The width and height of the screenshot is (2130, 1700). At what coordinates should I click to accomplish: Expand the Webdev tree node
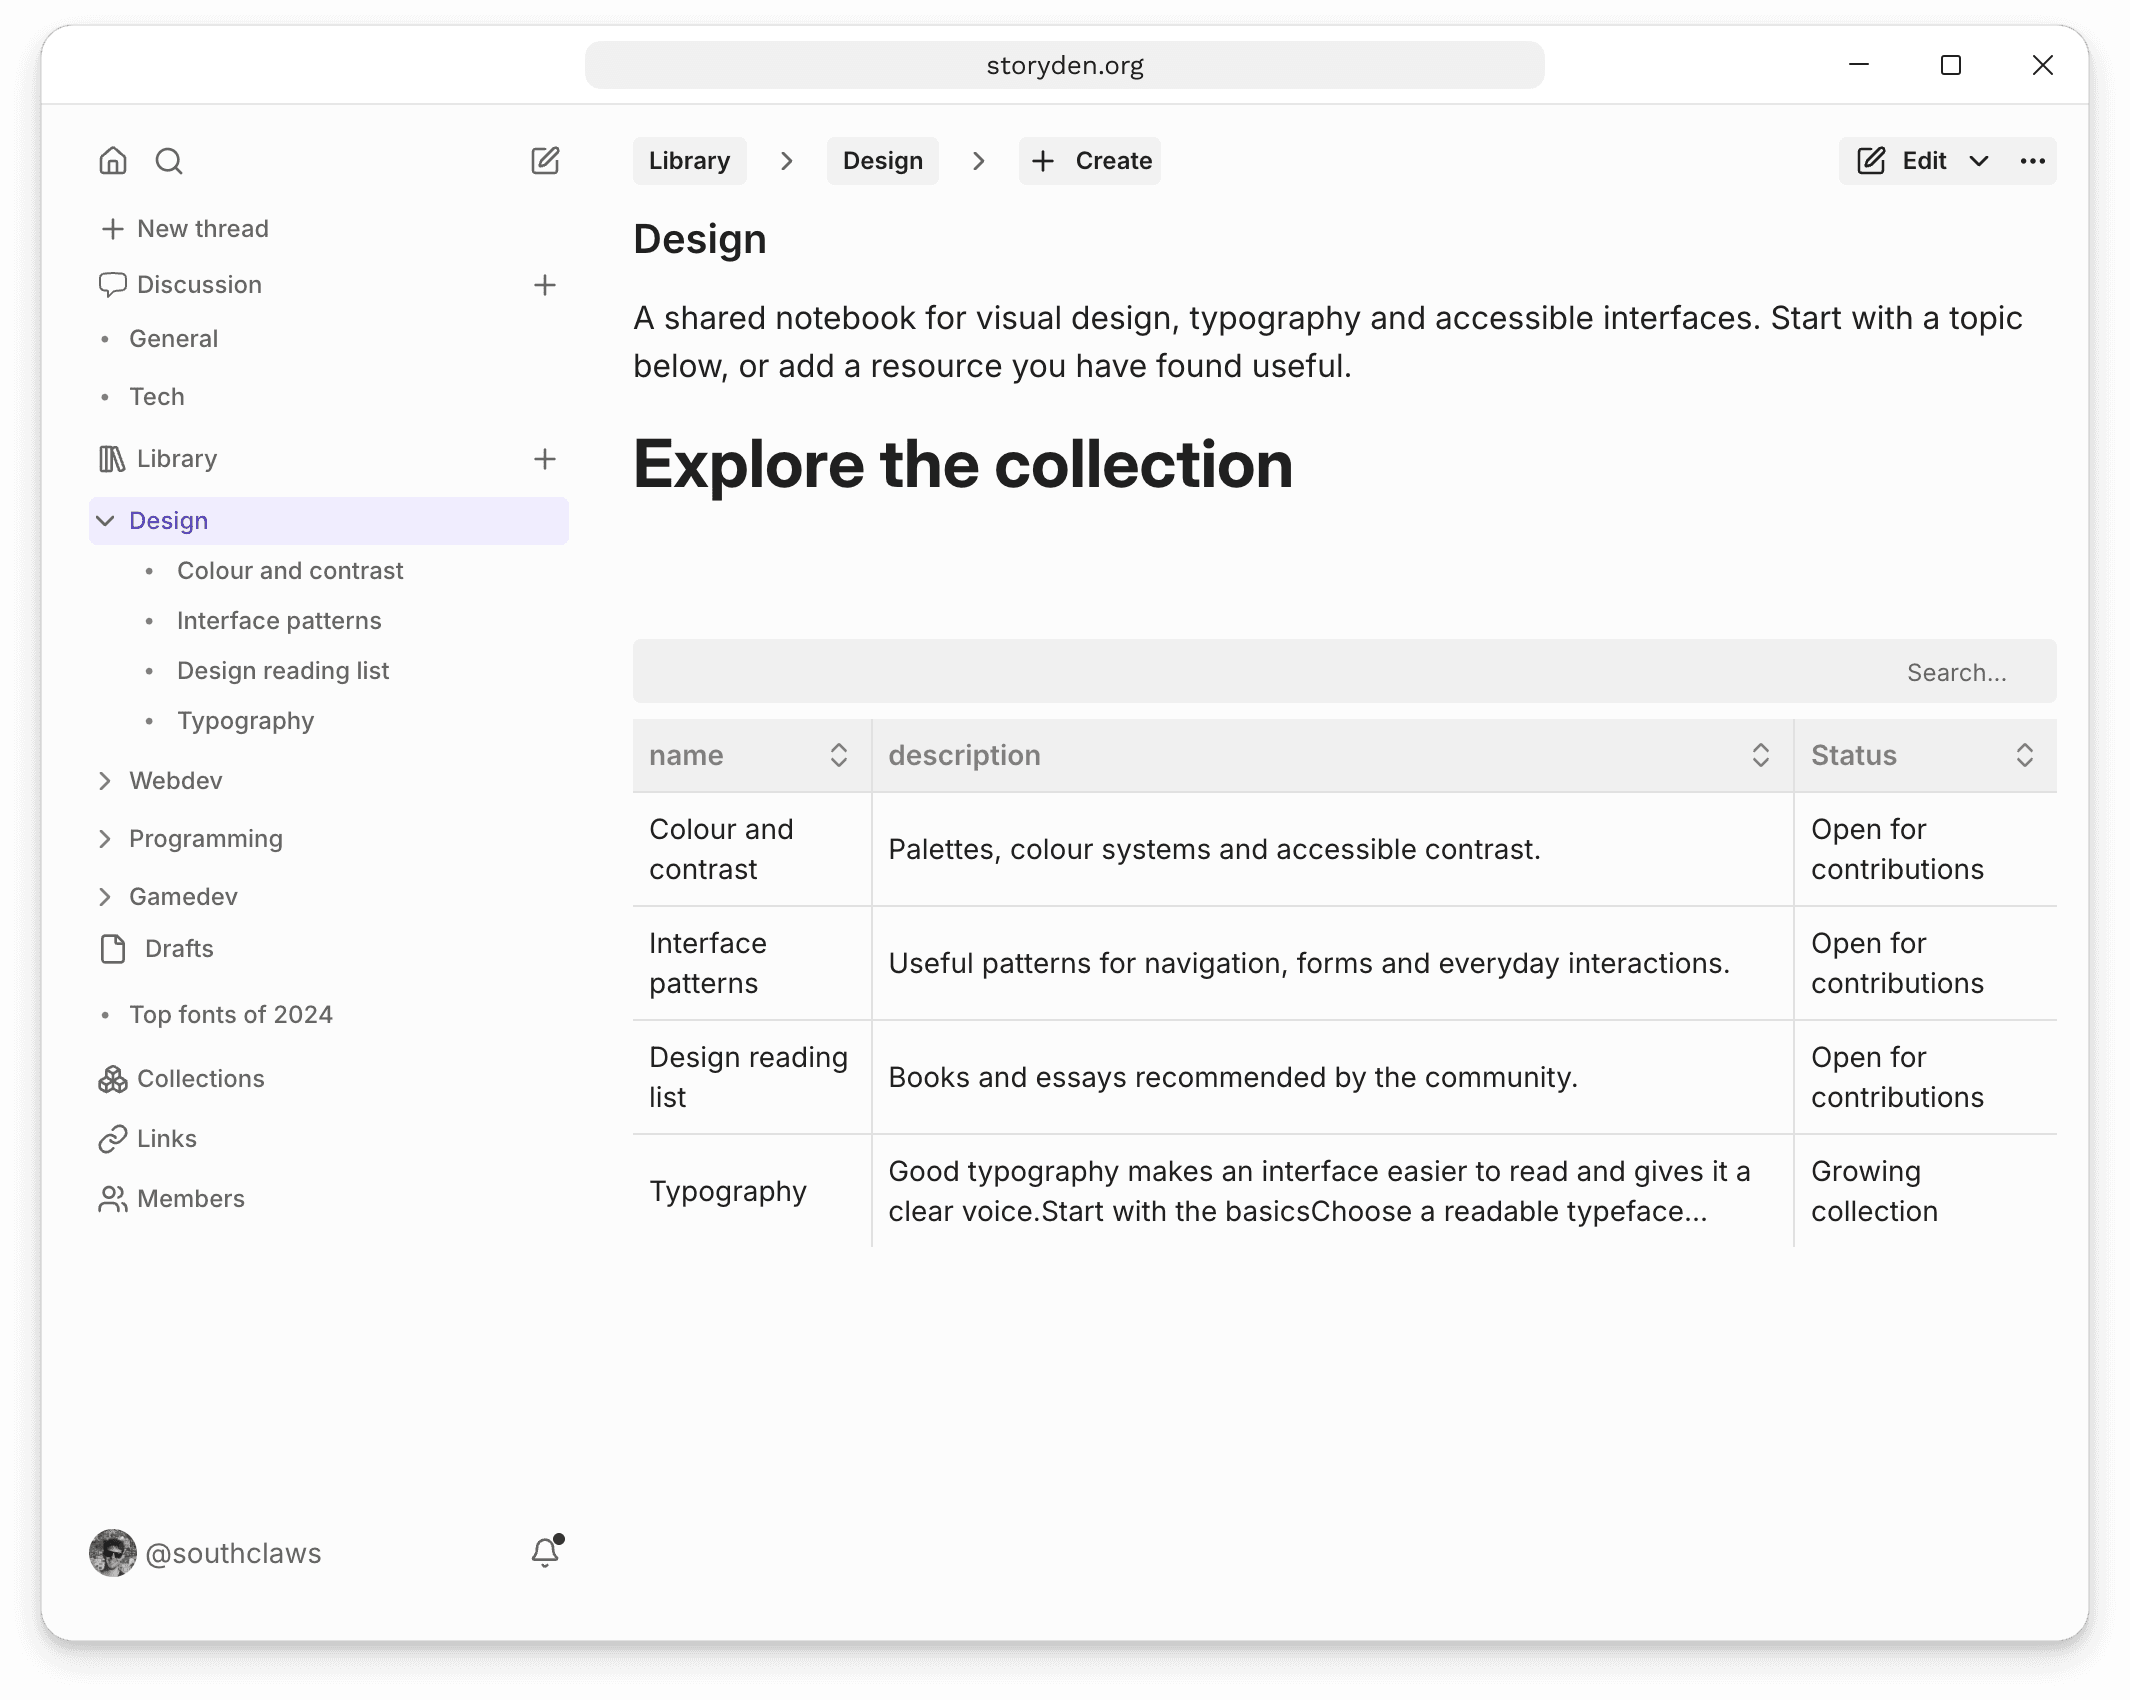pyautogui.click(x=105, y=781)
